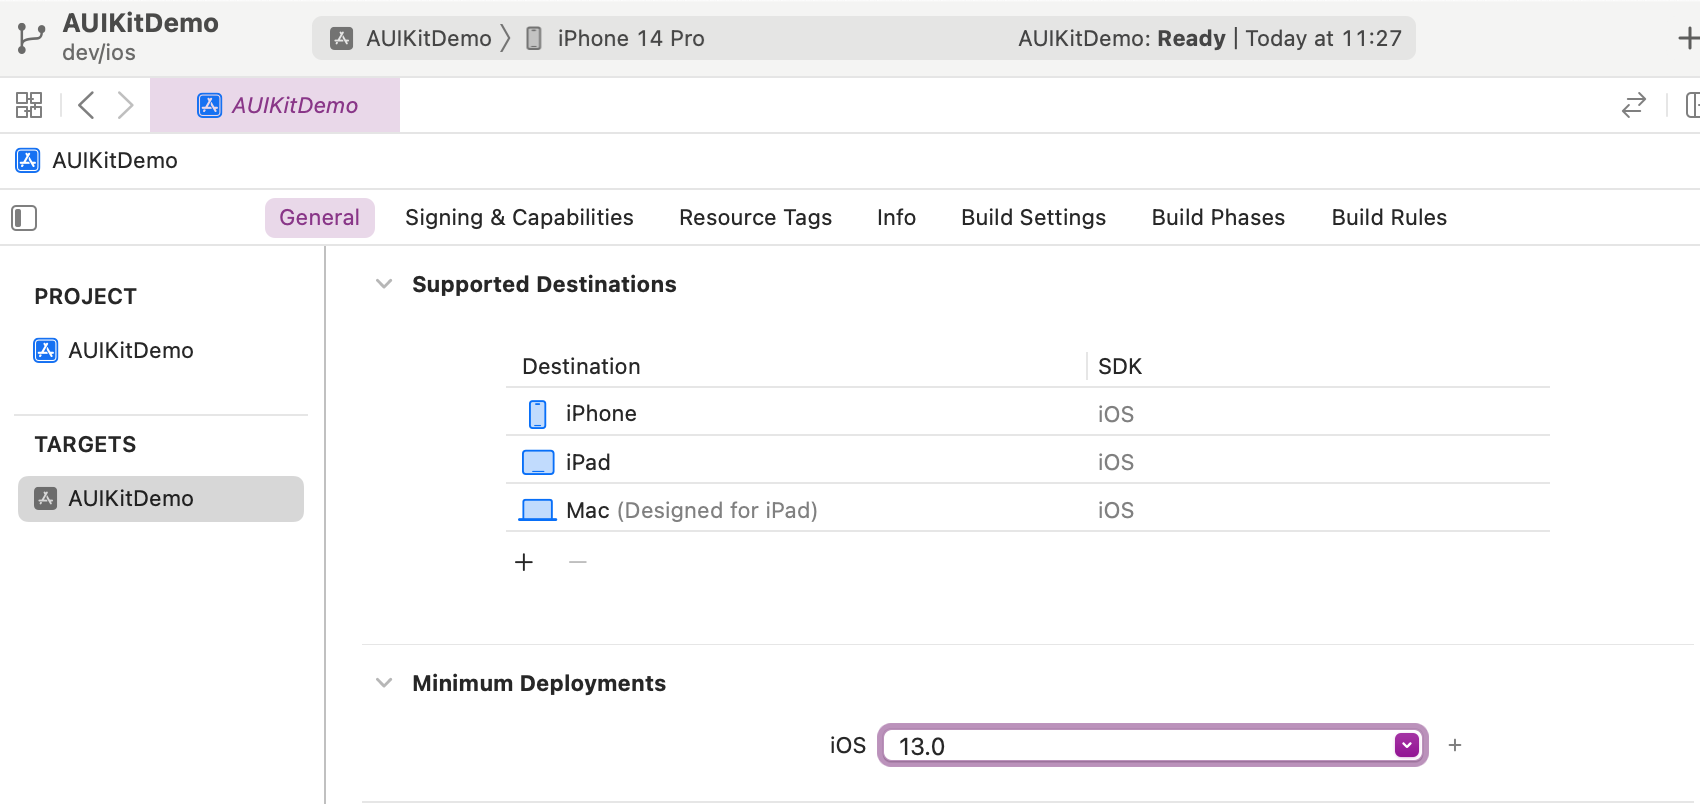Viewport: 1700px width, 804px height.
Task: Select the AUIKitDemo target in sidebar
Action: tap(161, 499)
